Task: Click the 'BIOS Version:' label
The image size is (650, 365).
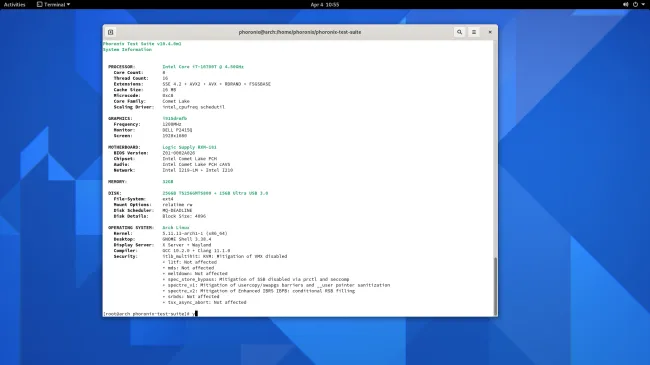Action: pos(131,153)
